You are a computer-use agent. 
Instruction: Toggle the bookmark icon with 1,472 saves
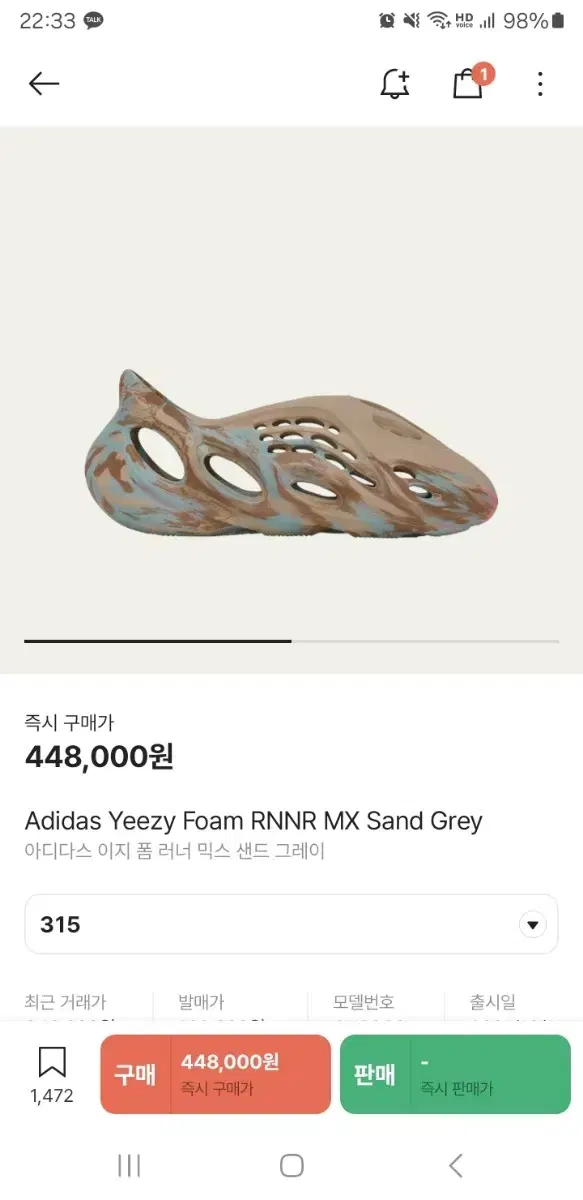[52, 1075]
